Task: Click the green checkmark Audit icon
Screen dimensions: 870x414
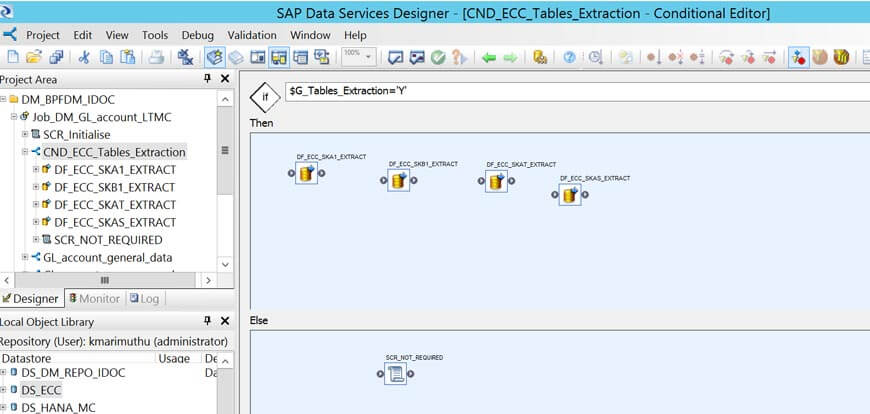Action: coord(438,57)
